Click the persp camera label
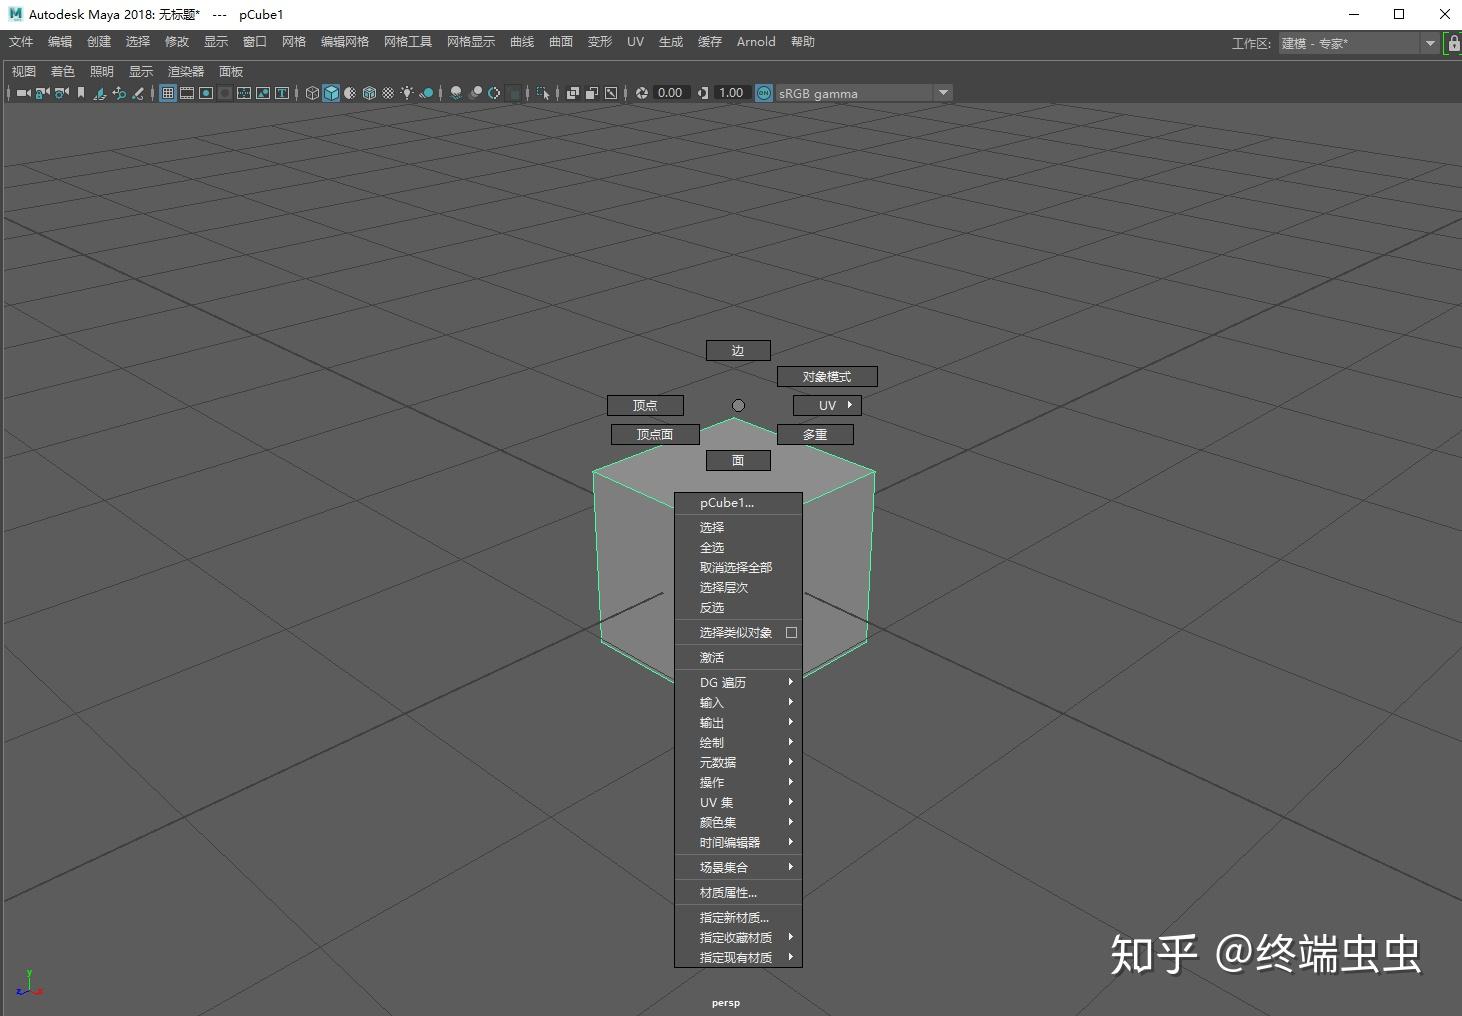Screen dimensions: 1462x1016 [725, 1002]
